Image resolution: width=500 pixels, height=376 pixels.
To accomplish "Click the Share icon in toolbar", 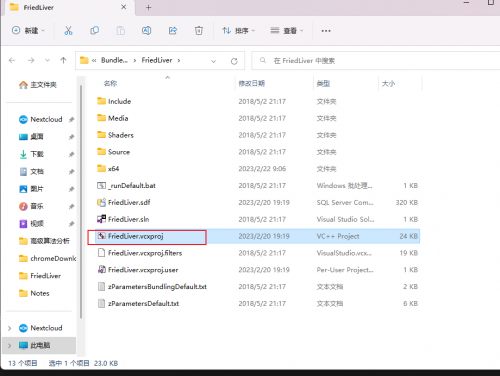I will click(173, 31).
